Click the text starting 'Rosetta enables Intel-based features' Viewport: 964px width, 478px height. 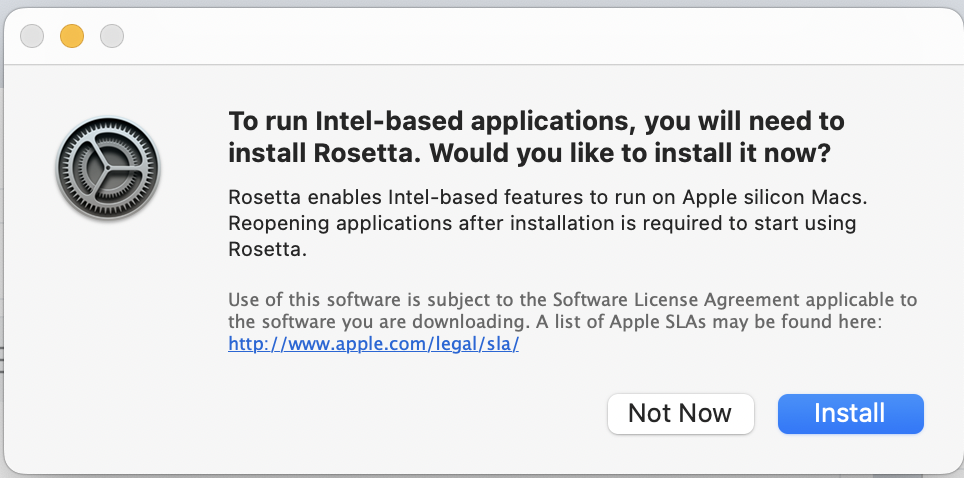[548, 224]
